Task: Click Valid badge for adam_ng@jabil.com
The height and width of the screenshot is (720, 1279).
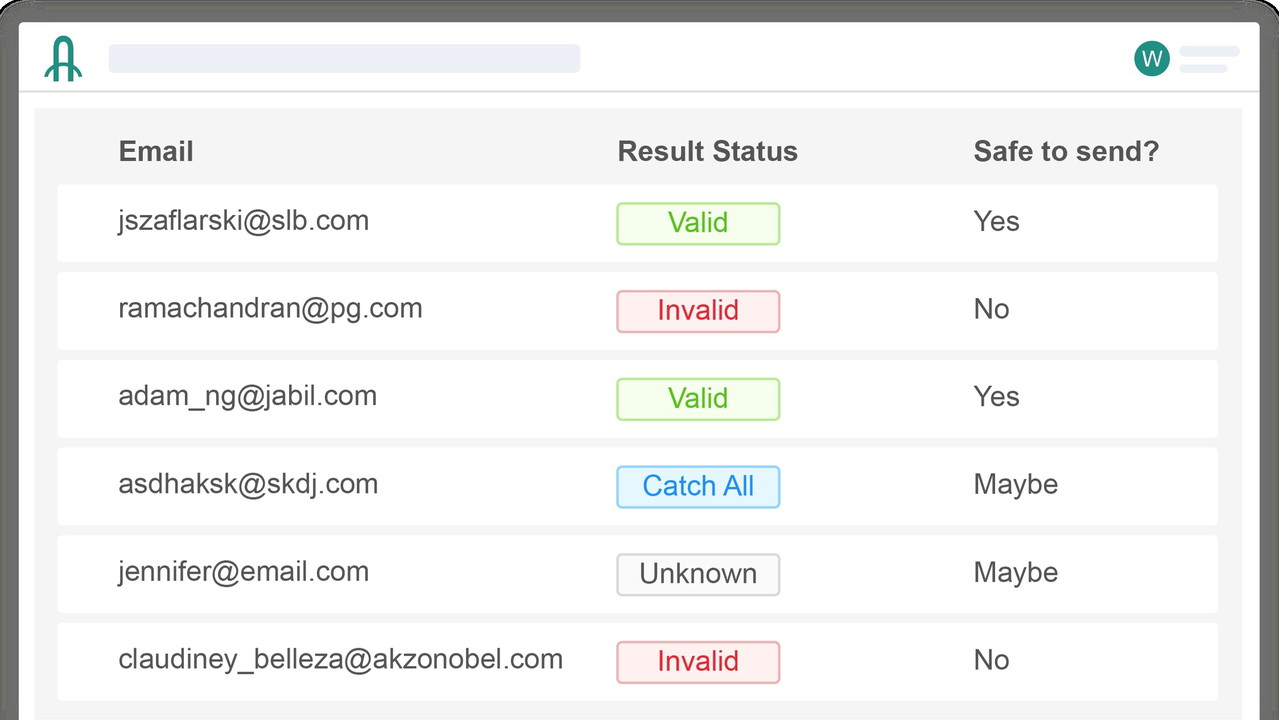Action: click(698, 399)
